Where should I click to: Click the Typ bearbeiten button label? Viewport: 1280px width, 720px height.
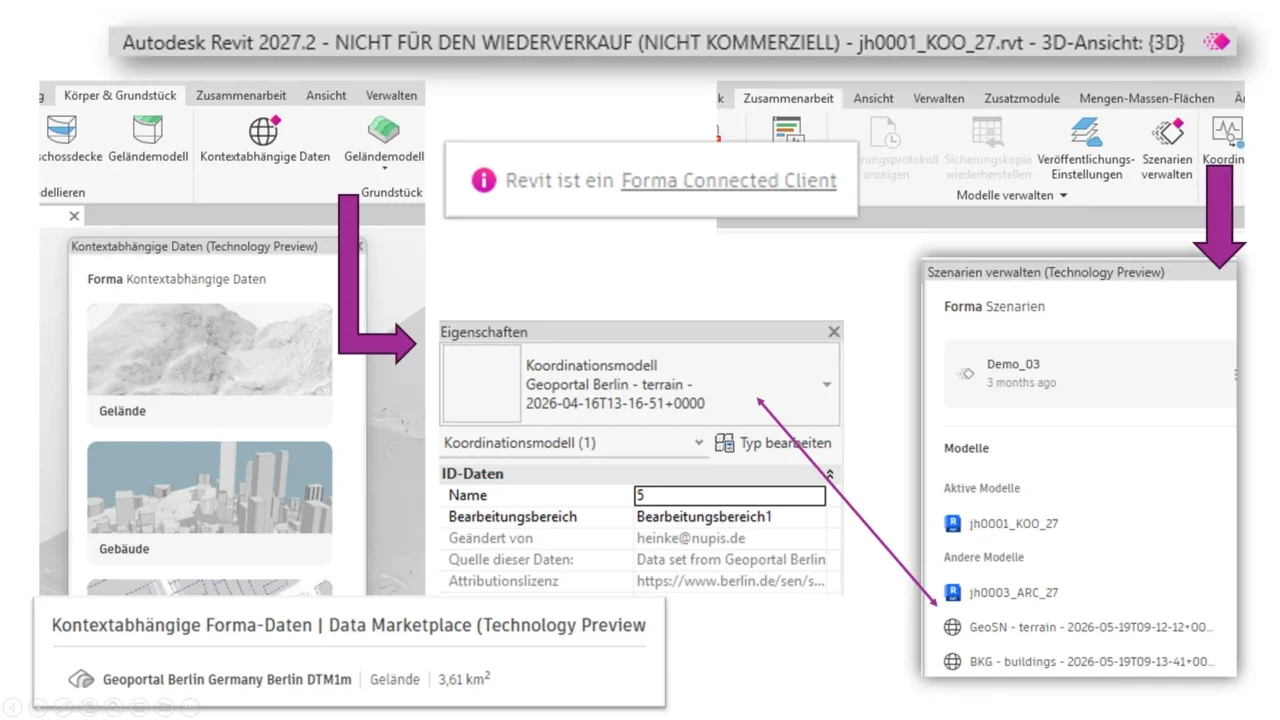click(x=785, y=443)
